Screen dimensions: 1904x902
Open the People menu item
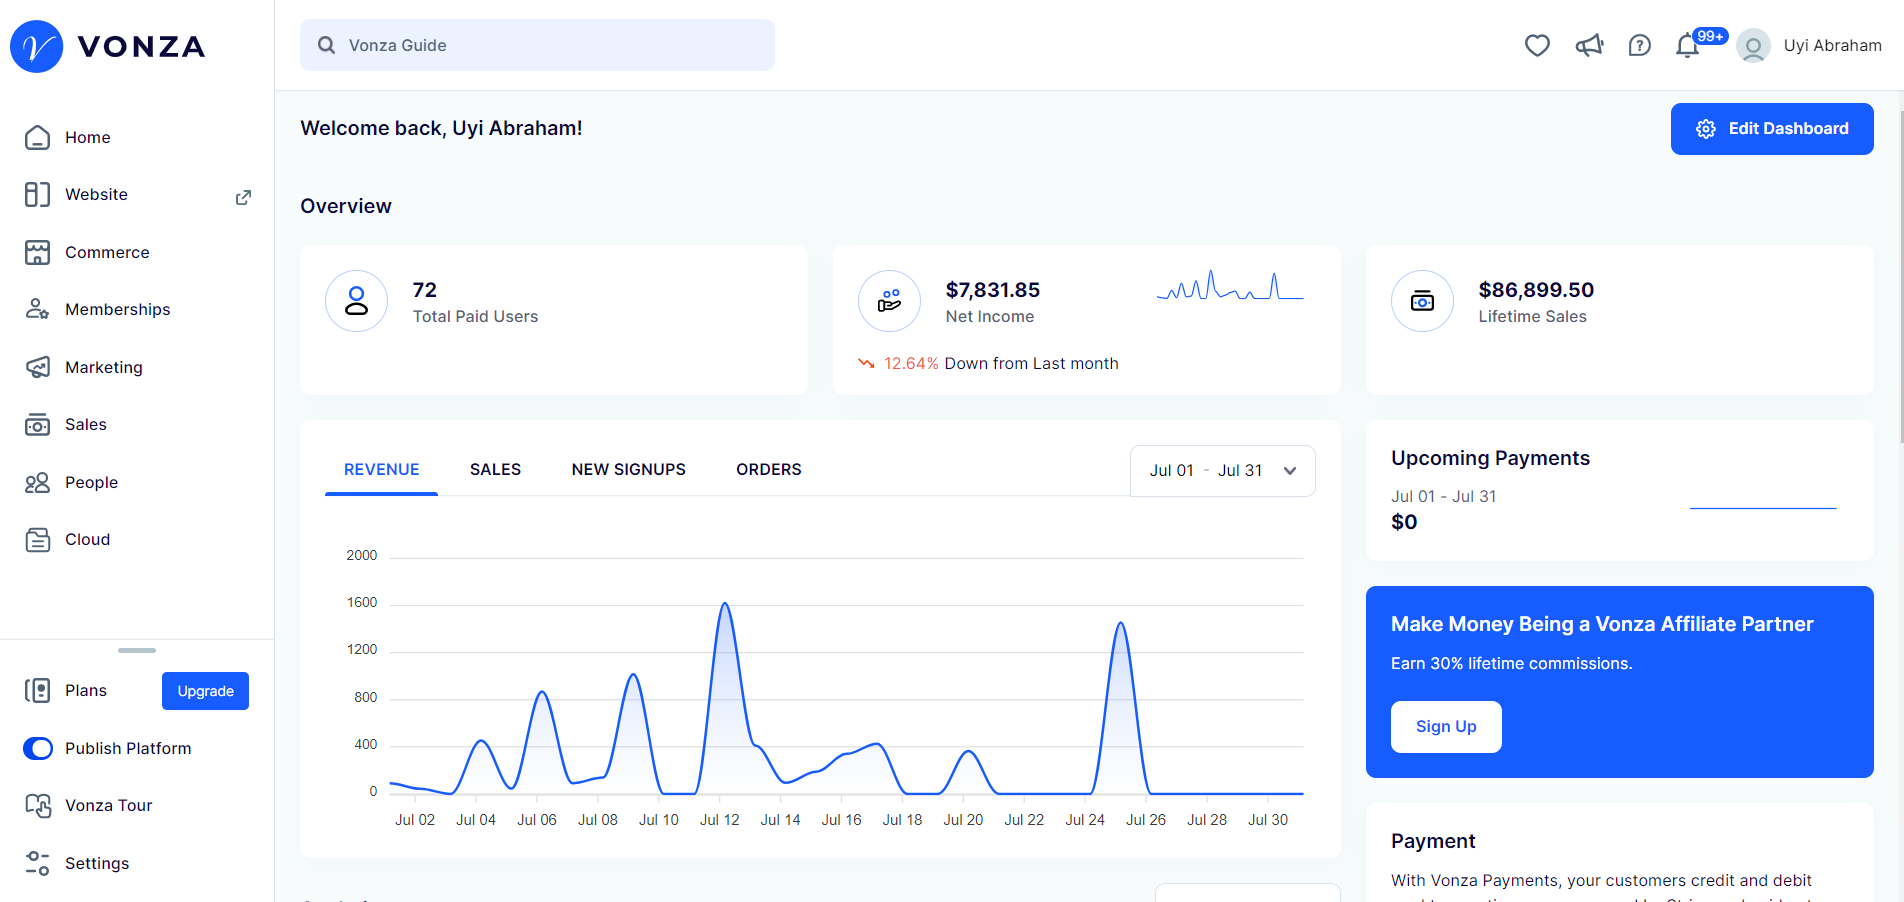point(91,482)
